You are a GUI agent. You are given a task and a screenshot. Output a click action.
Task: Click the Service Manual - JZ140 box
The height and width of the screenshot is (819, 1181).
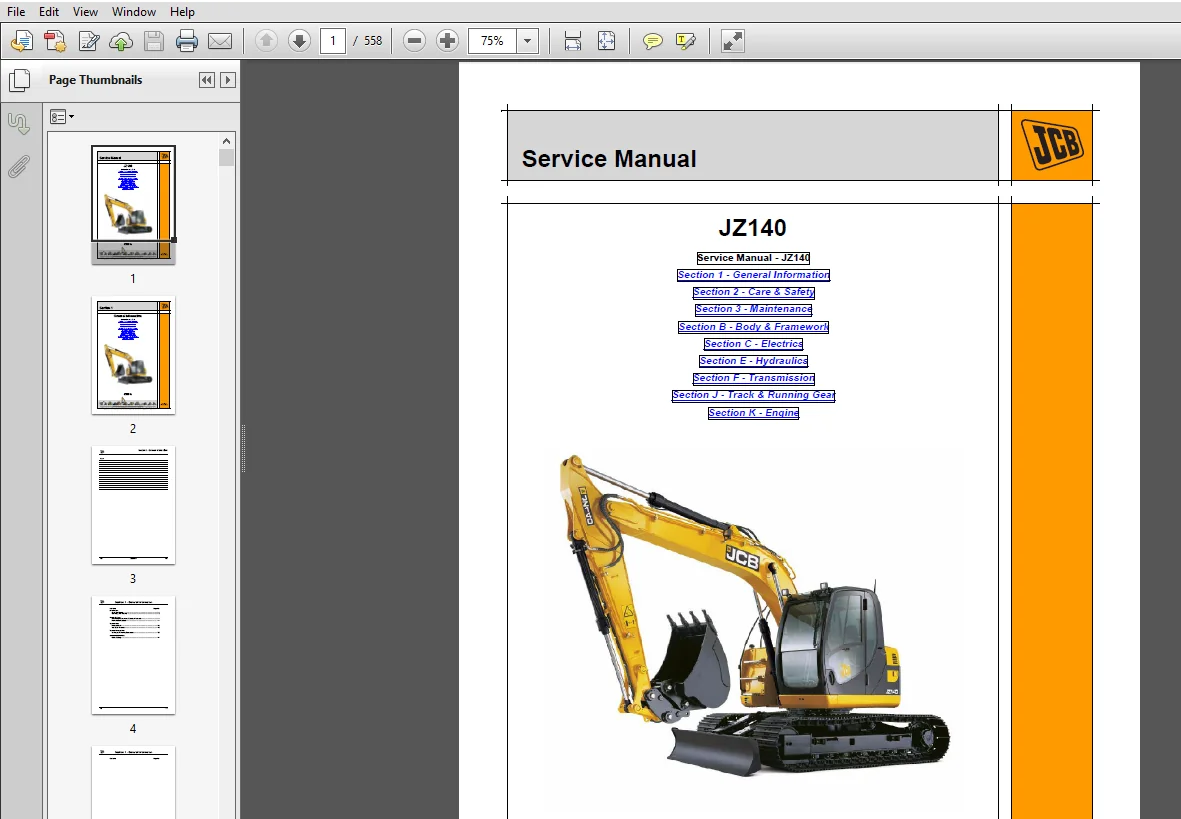753,258
